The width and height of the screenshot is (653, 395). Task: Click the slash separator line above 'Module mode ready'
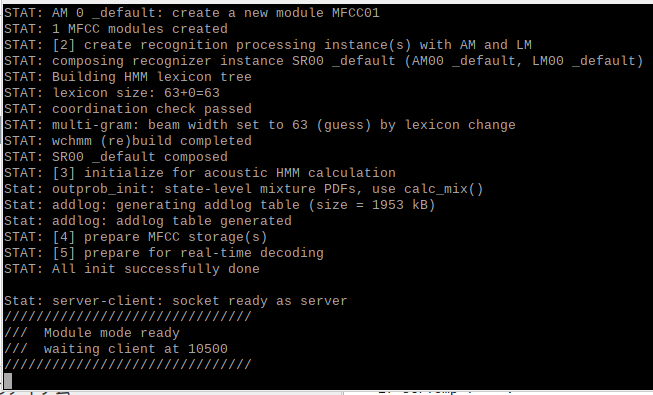coord(128,317)
